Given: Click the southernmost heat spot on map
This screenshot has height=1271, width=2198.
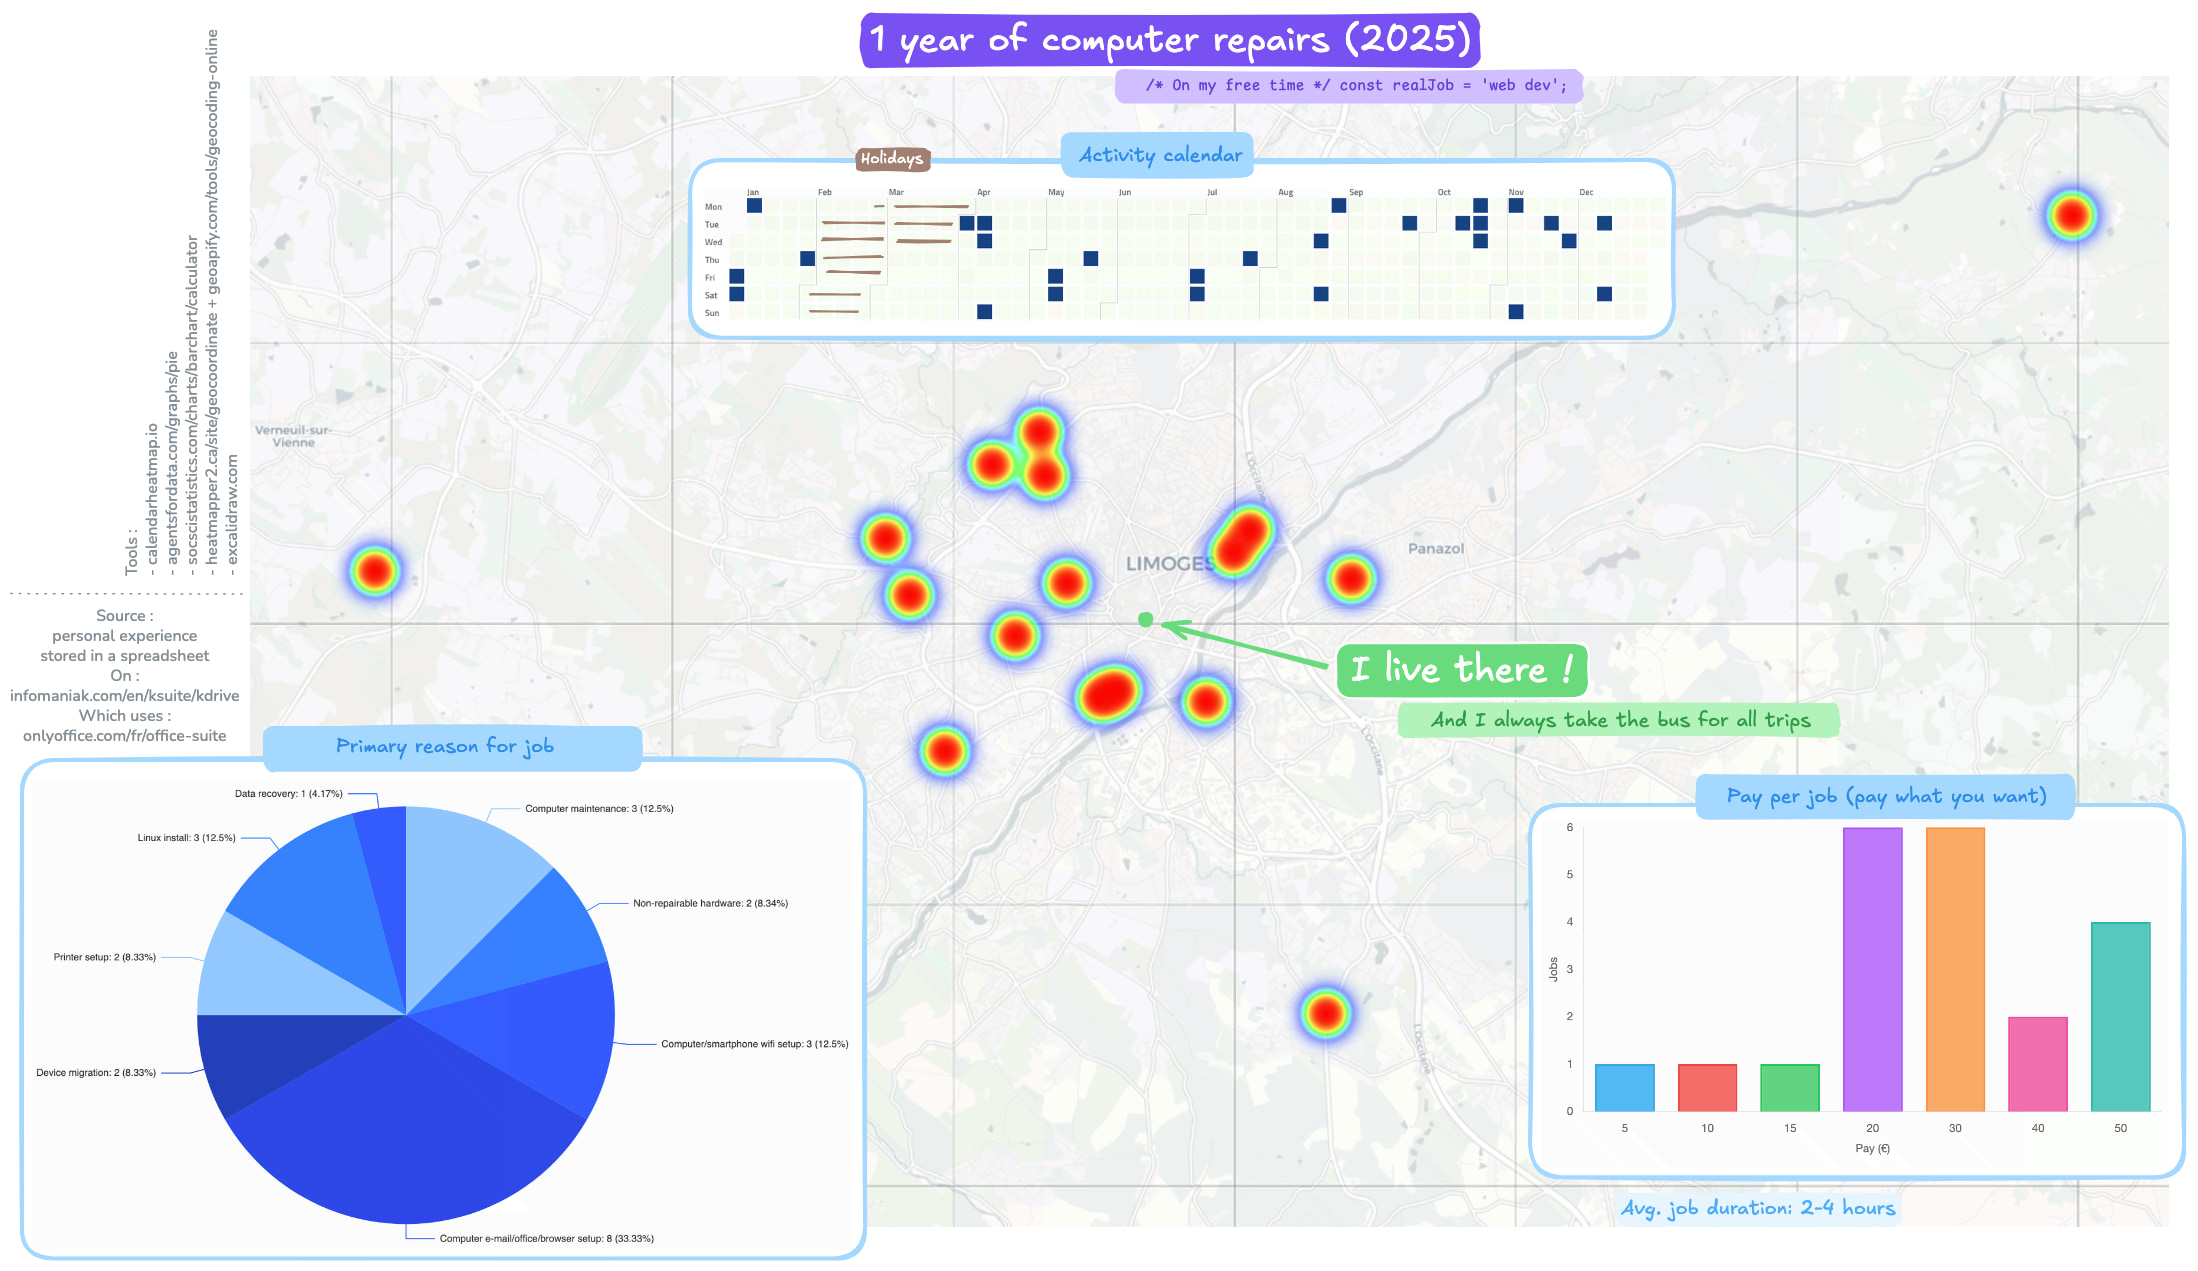Looking at the screenshot, I should coord(1325,1013).
